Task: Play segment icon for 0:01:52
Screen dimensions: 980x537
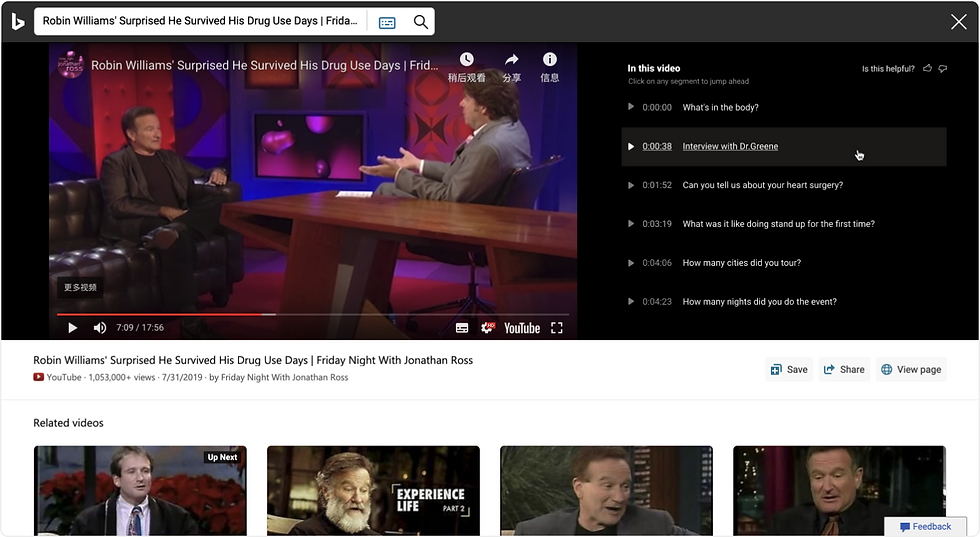Action: [x=631, y=185]
